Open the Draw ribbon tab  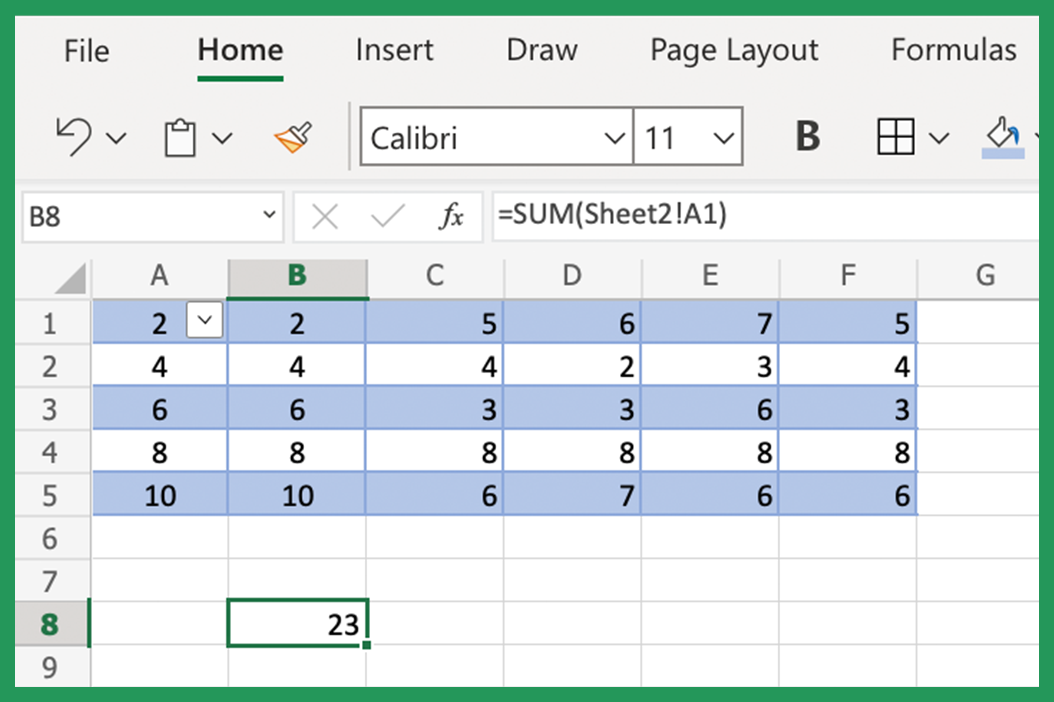(x=541, y=50)
